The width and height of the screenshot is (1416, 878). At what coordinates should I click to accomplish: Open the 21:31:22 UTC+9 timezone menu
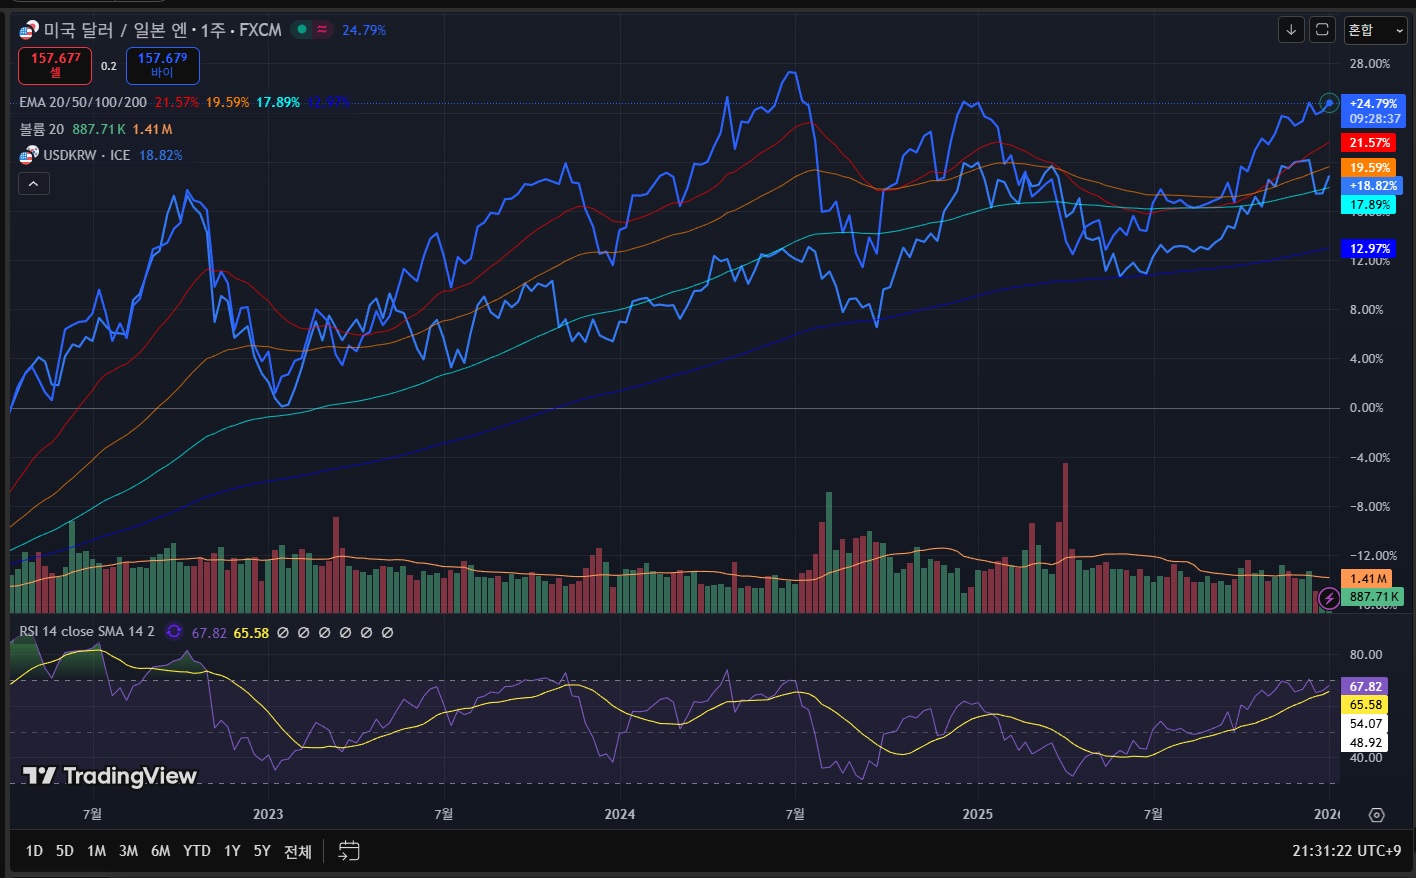point(1346,851)
